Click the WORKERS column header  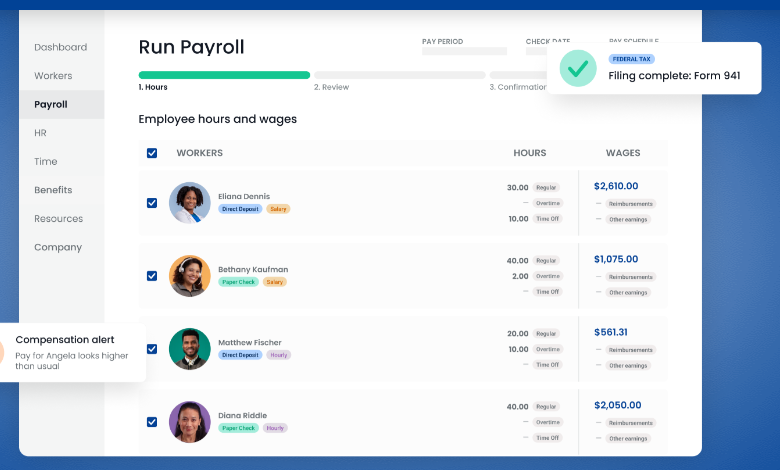tap(199, 153)
